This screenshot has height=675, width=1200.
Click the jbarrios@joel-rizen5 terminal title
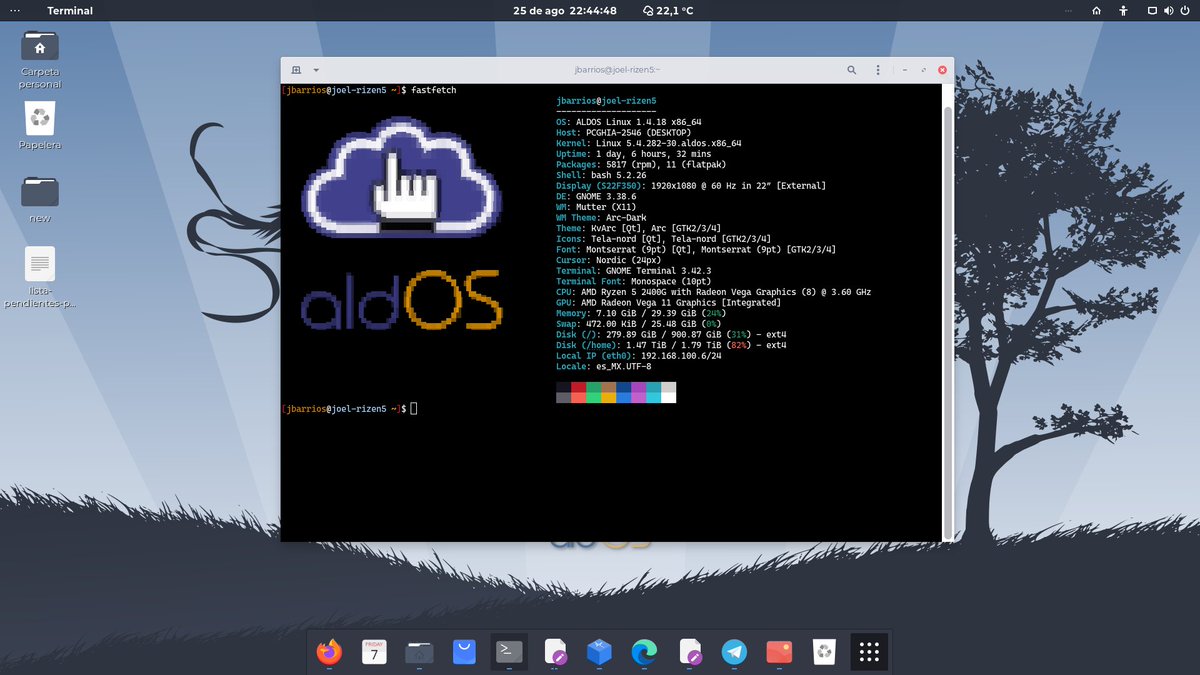(x=617, y=70)
